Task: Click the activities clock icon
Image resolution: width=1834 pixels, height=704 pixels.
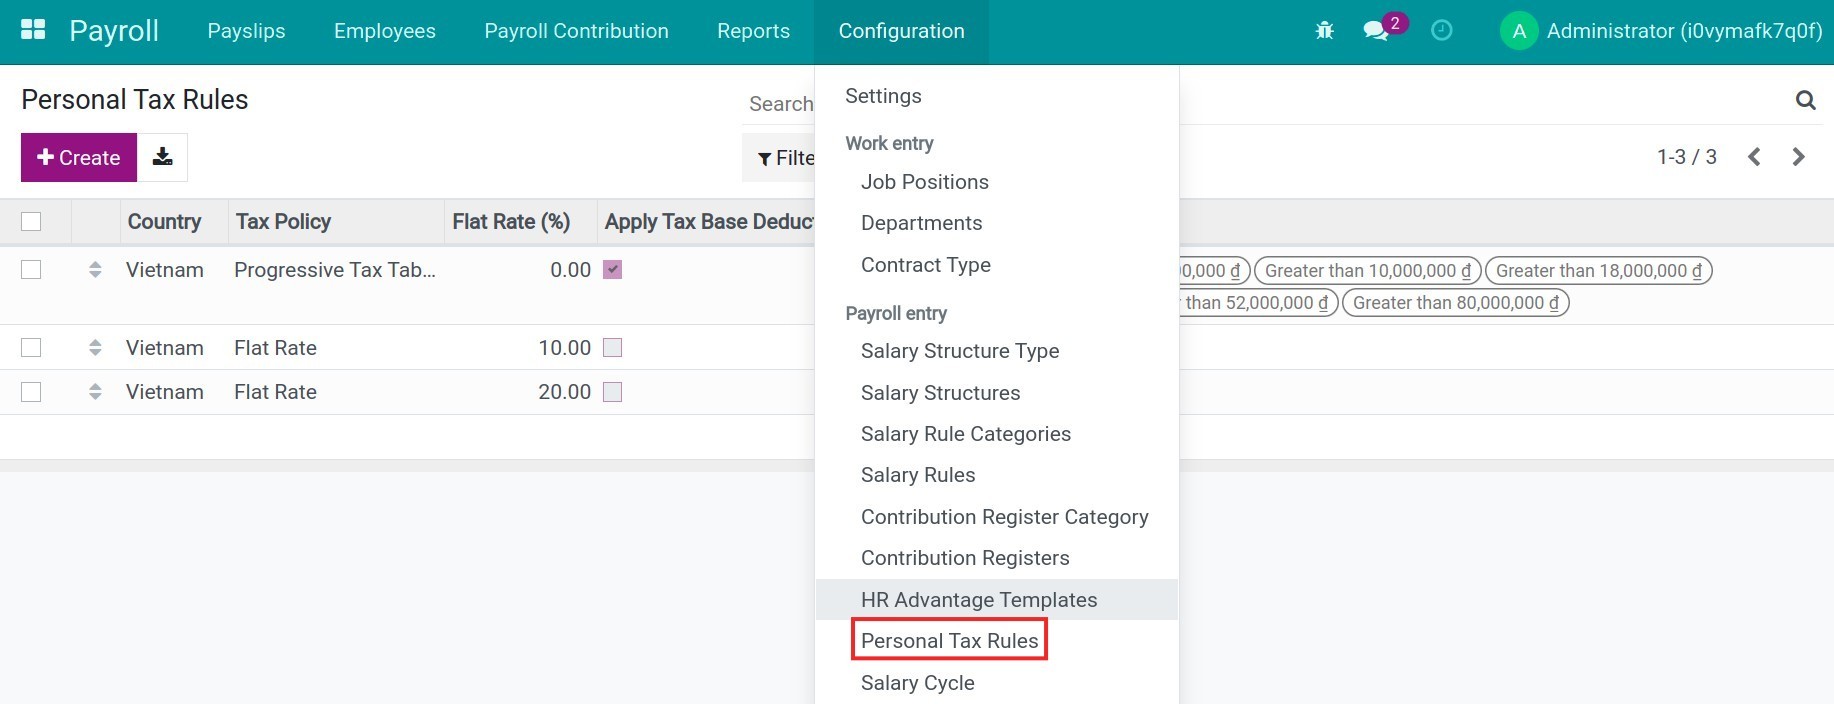Action: tap(1441, 31)
